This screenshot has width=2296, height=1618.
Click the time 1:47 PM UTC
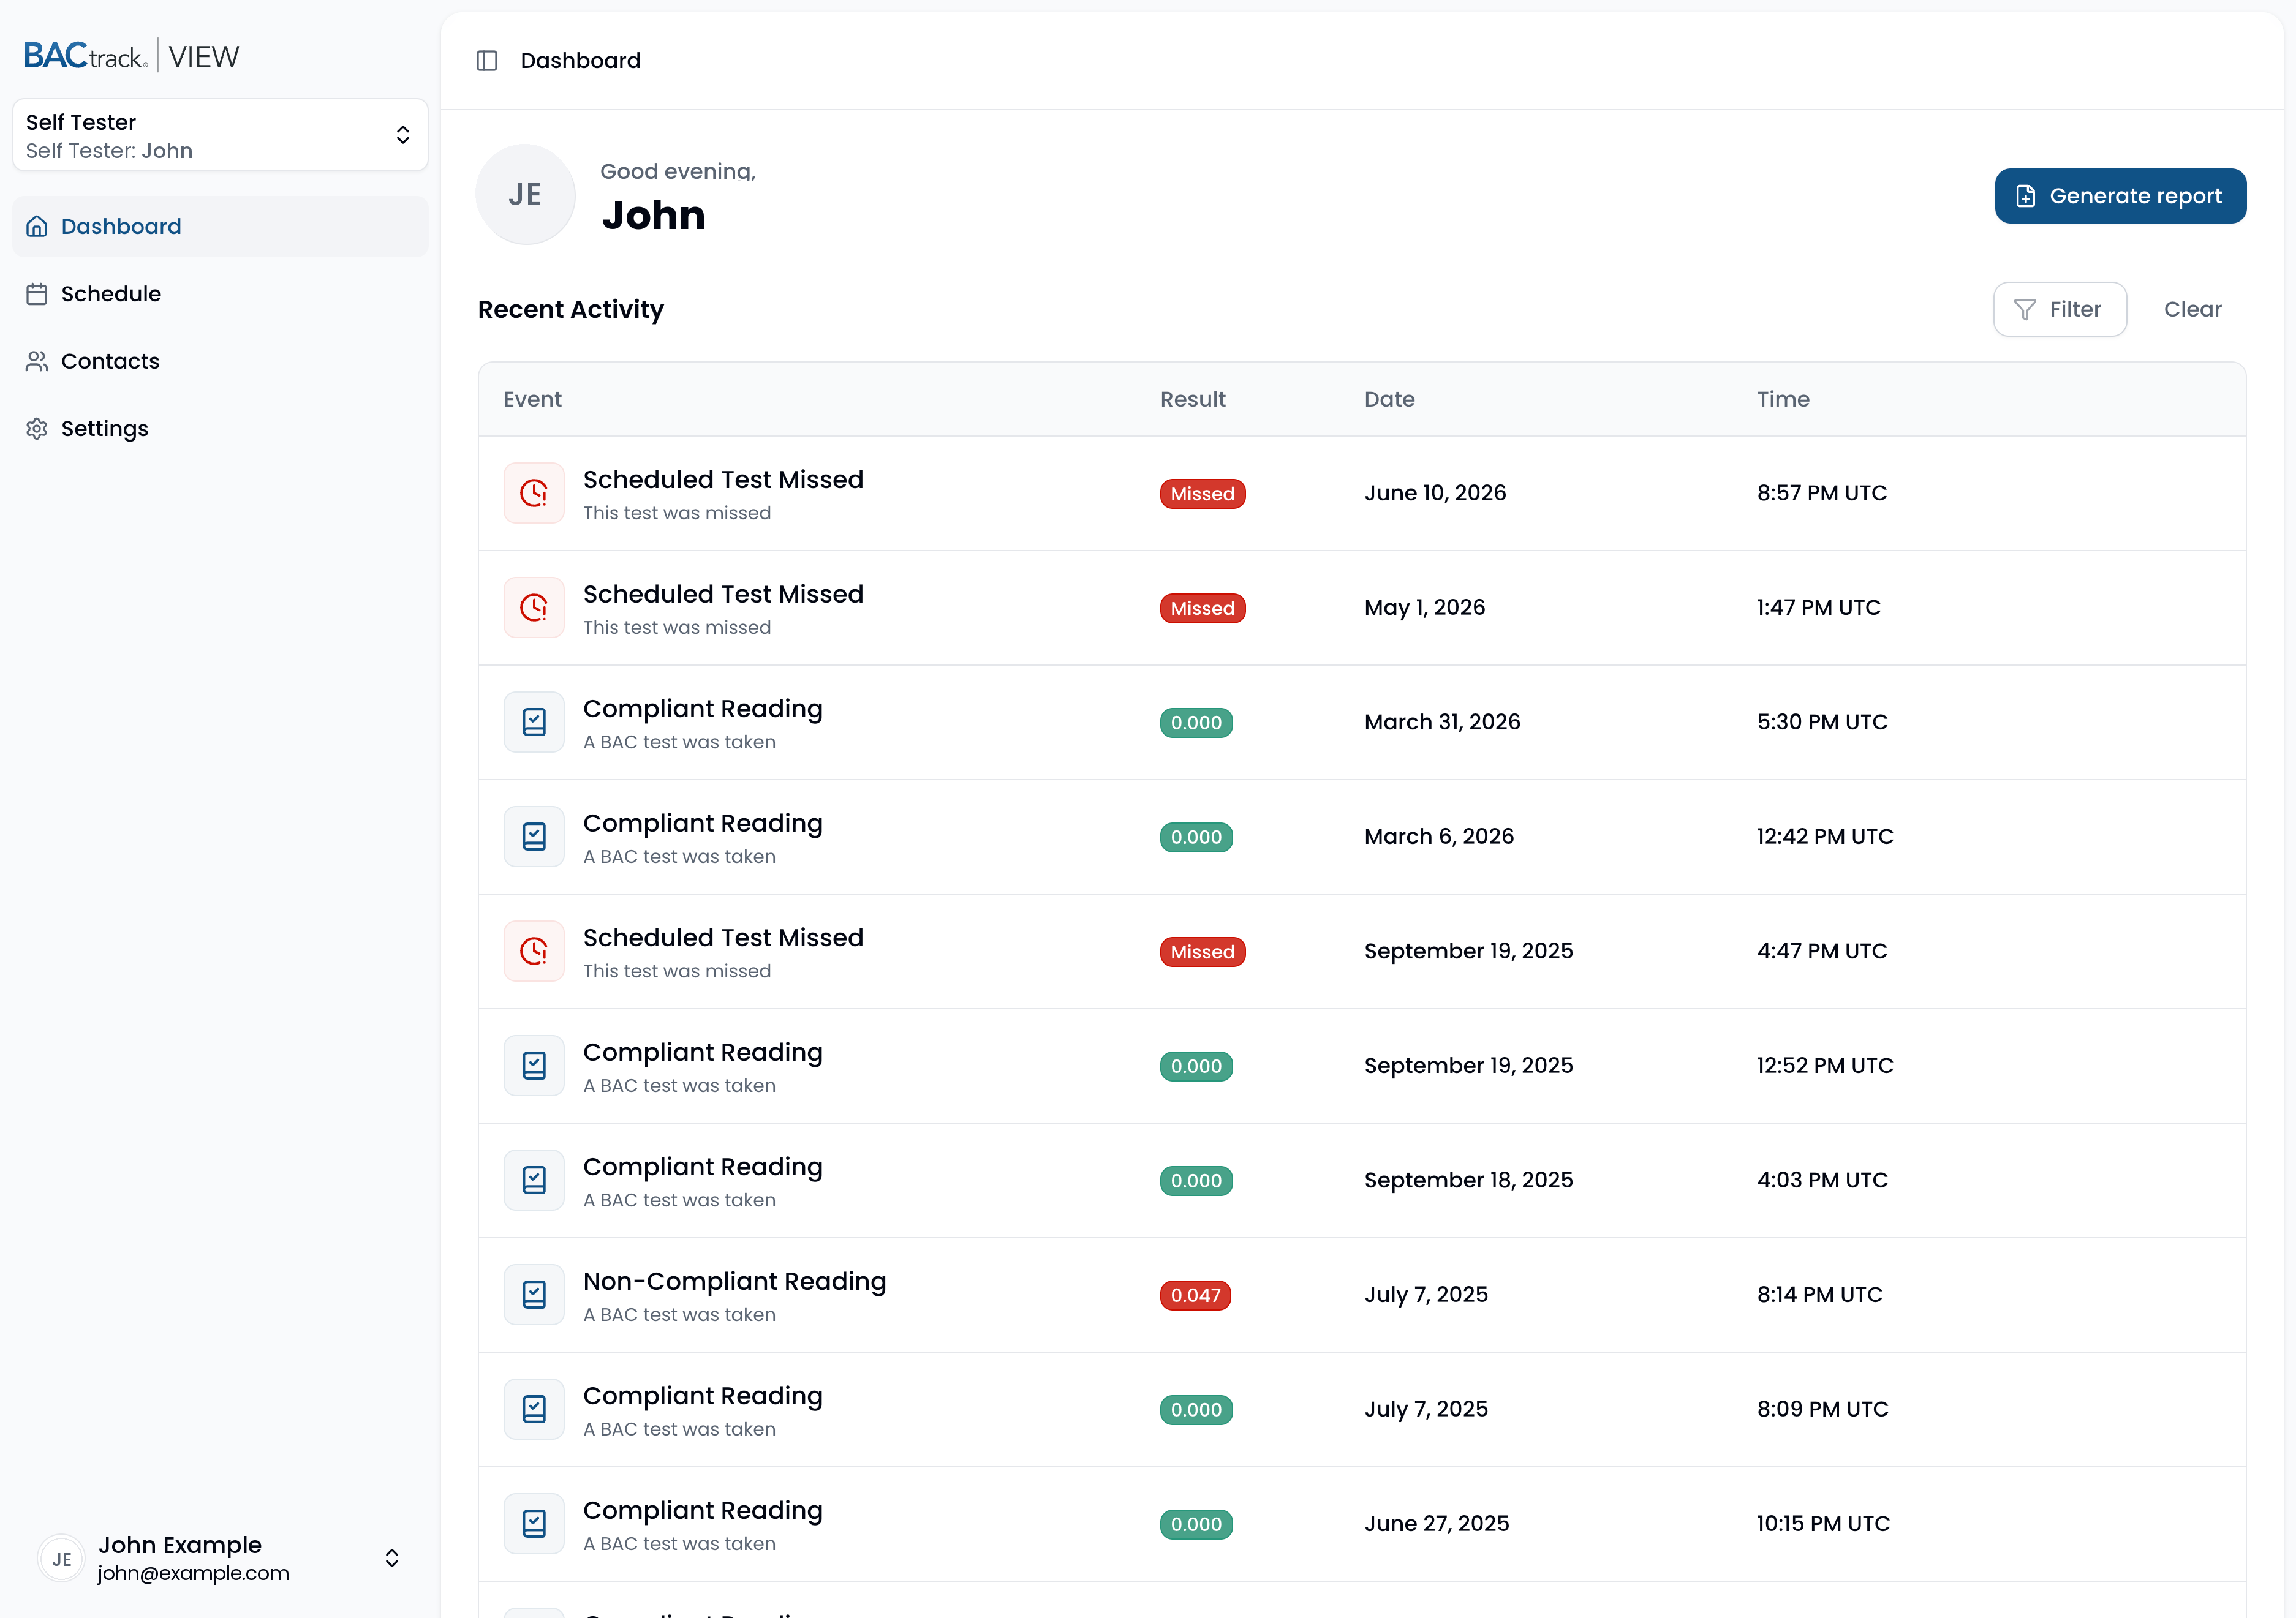tap(1818, 607)
